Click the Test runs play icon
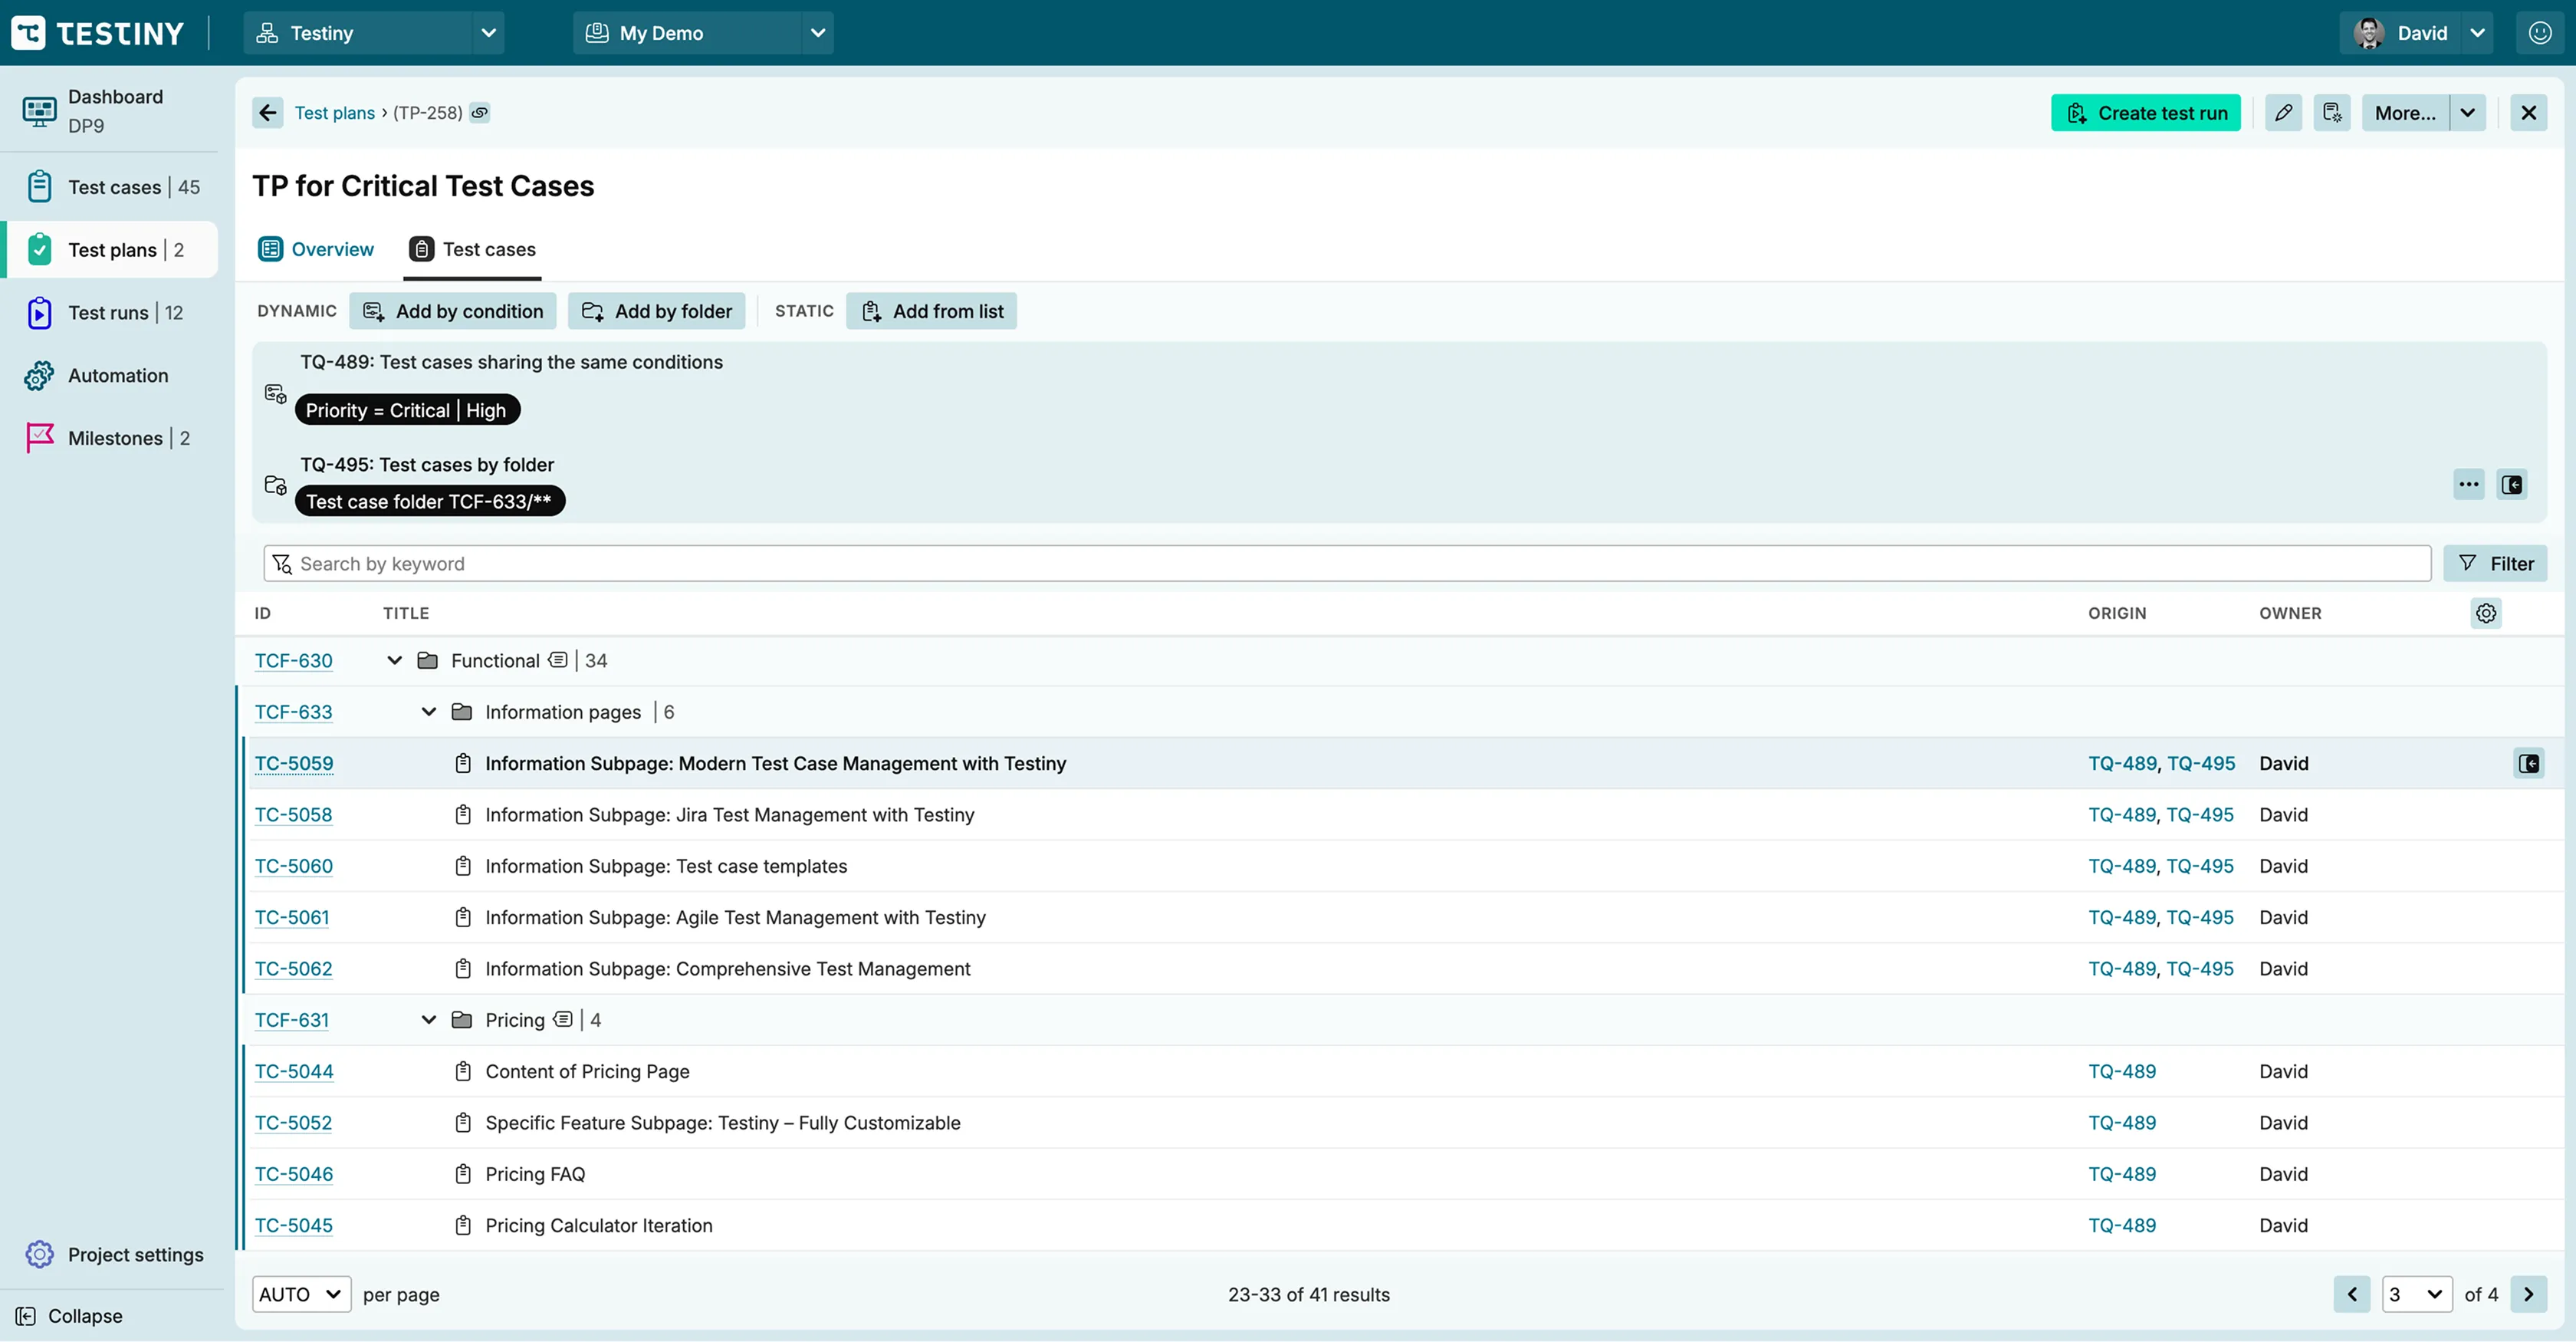Screen dimensions: 2576x1342 click(x=39, y=313)
